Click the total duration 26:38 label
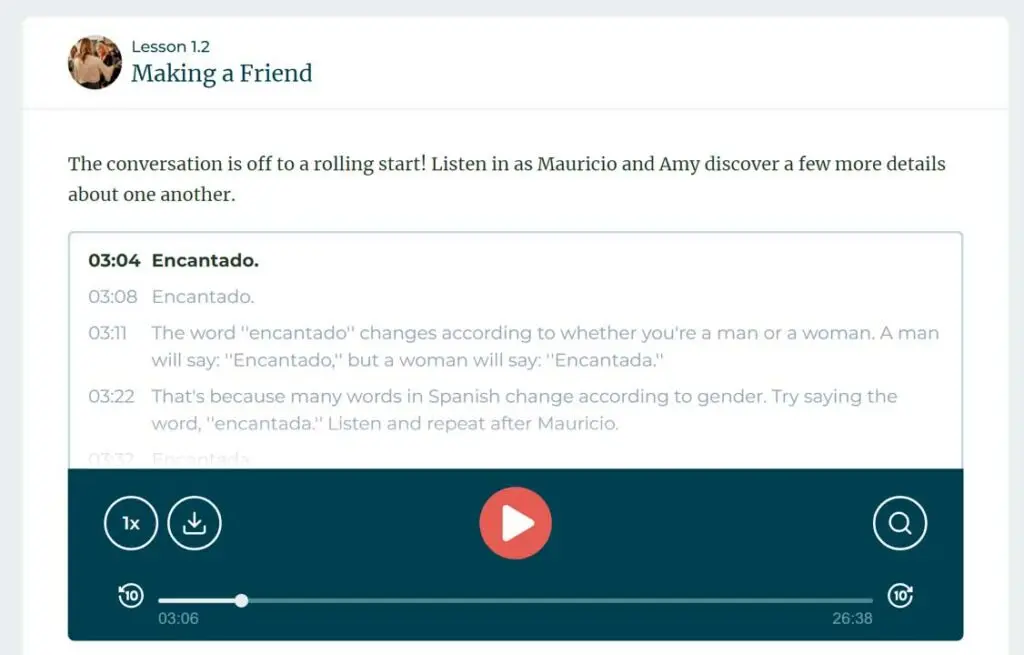 [x=852, y=618]
